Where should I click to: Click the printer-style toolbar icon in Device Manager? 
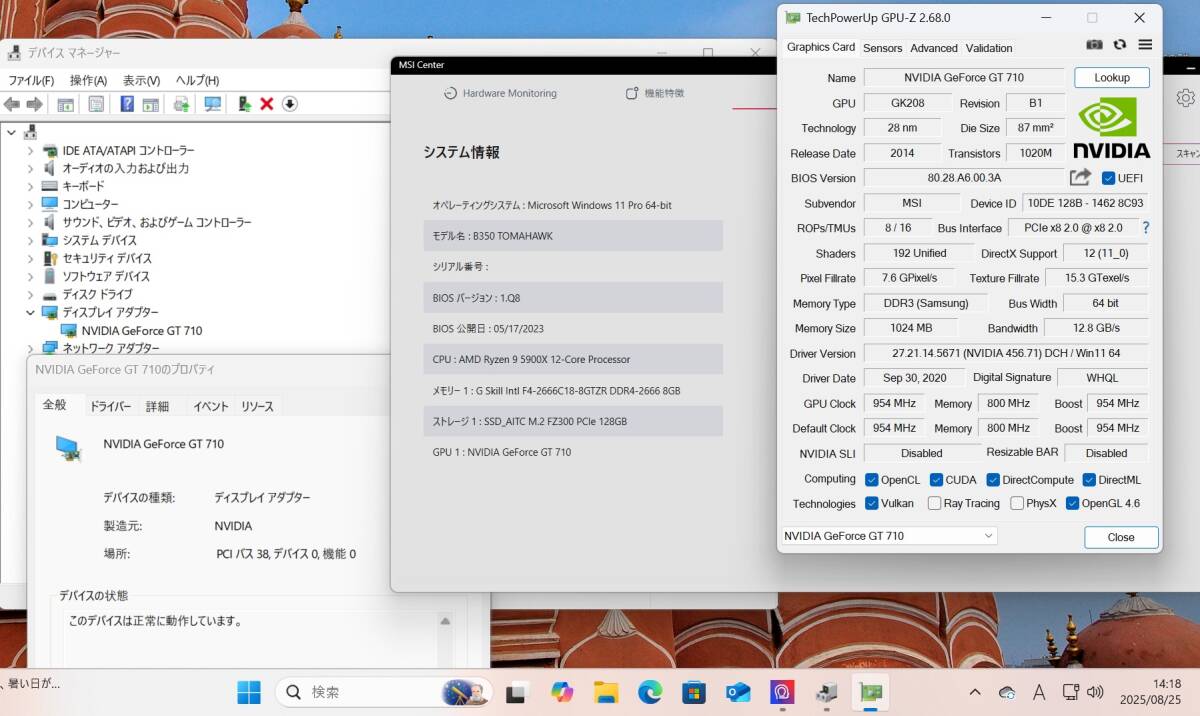181,104
